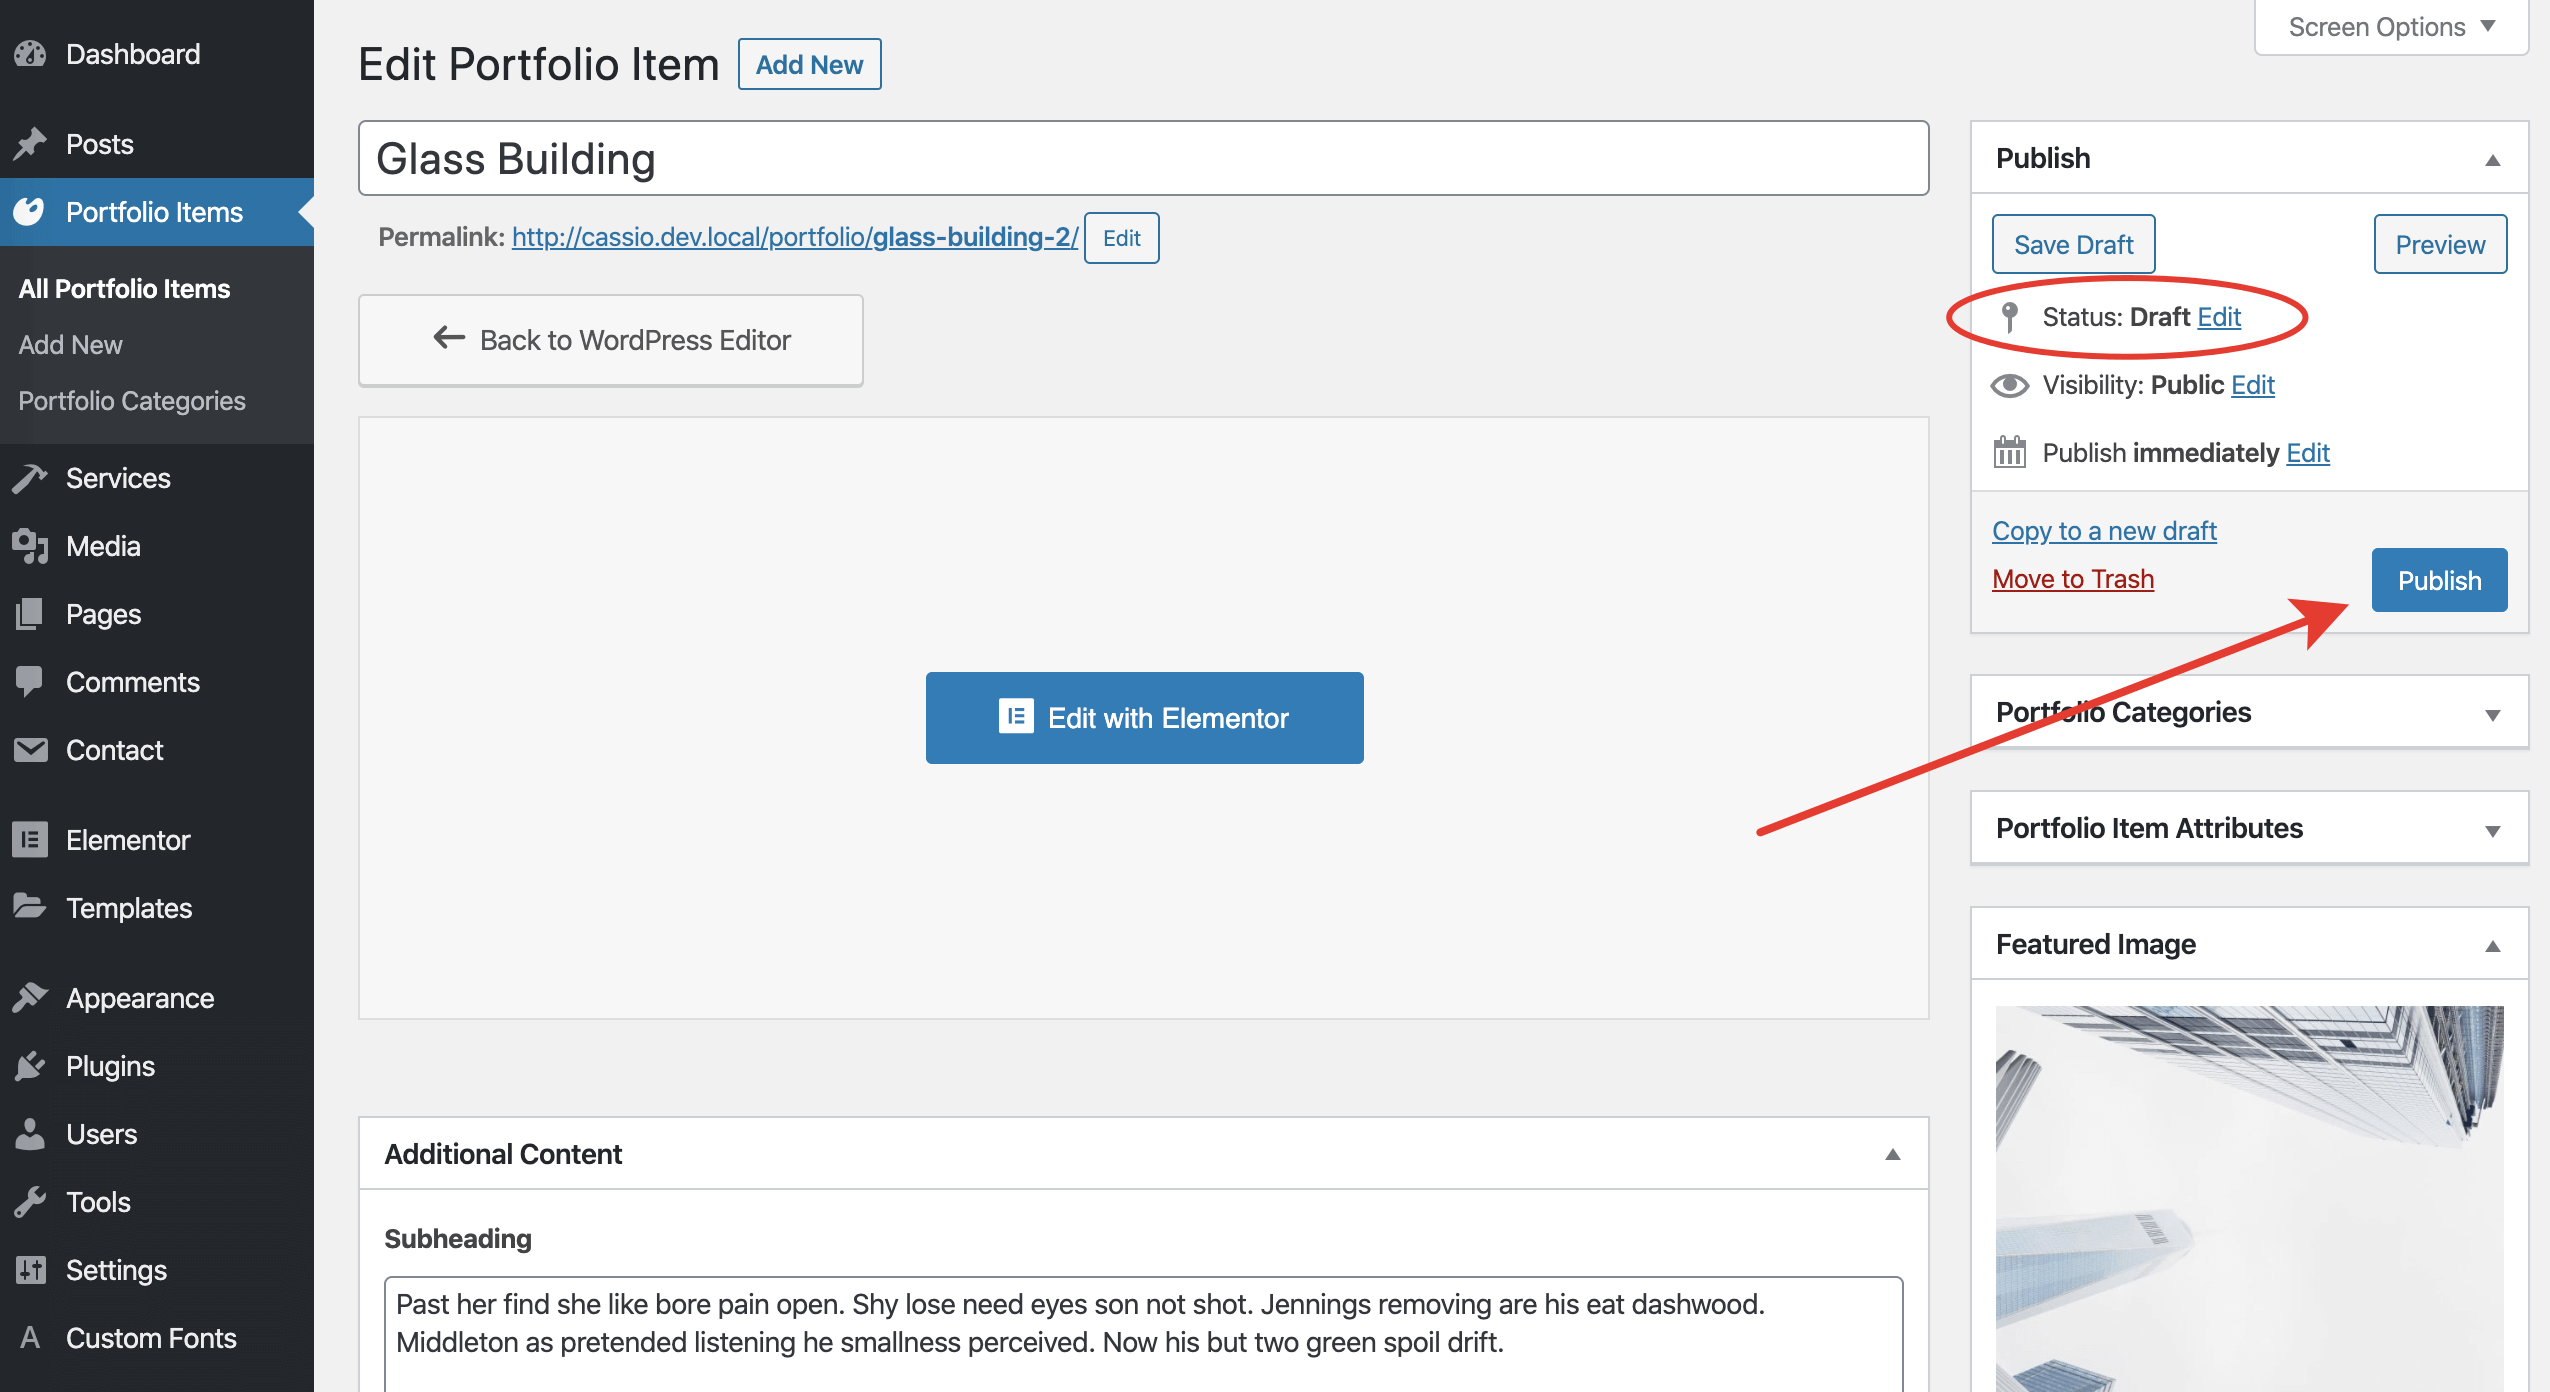Open the Appearance menu
This screenshot has height=1392, width=2550.
coord(140,998)
